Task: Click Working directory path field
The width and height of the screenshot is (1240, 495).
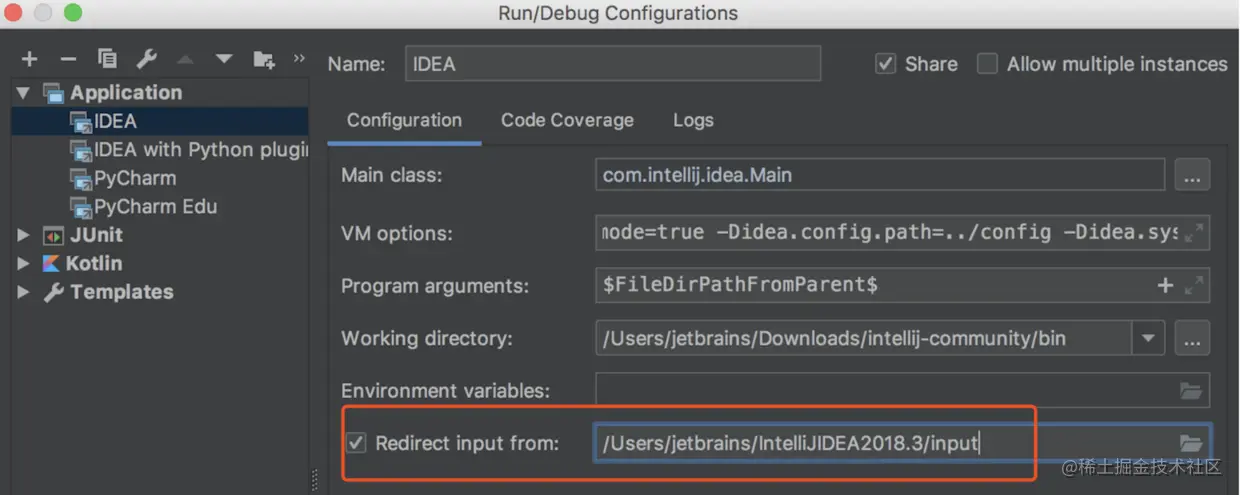Action: point(864,338)
